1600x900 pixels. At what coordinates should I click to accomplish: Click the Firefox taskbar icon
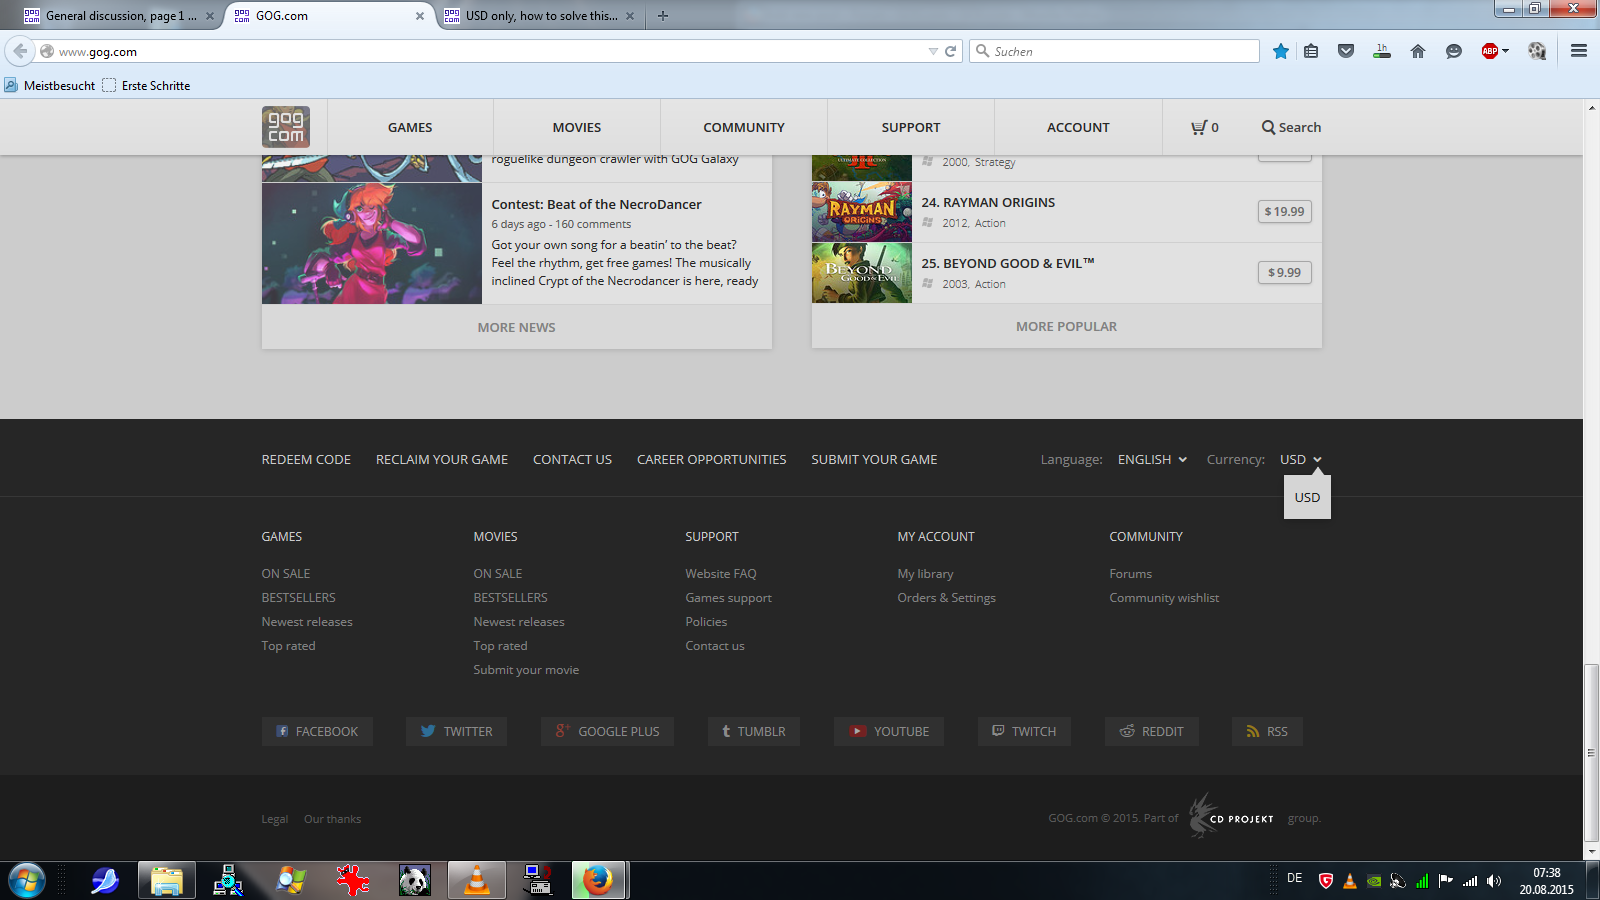tap(598, 881)
